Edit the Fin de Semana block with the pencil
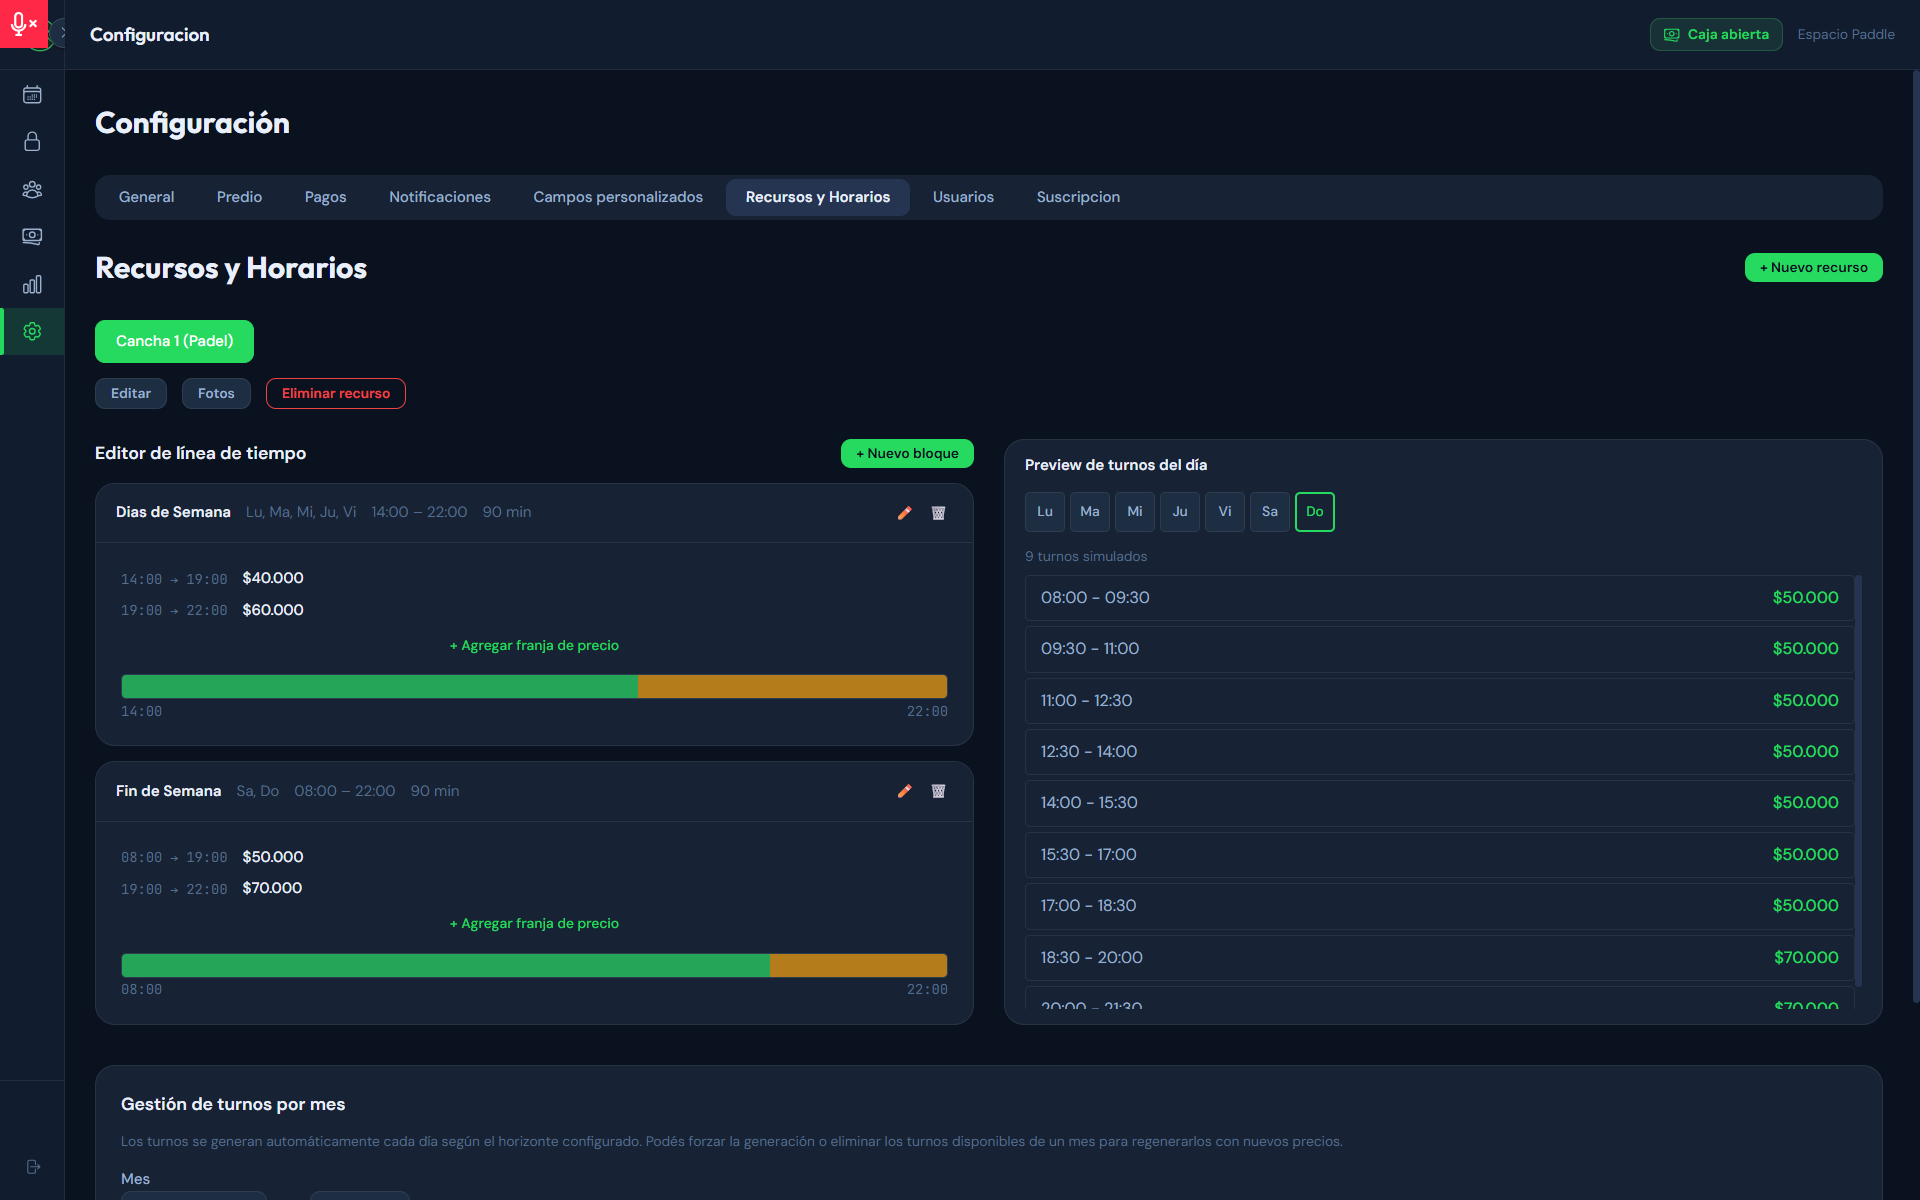1920x1200 pixels. [x=904, y=791]
